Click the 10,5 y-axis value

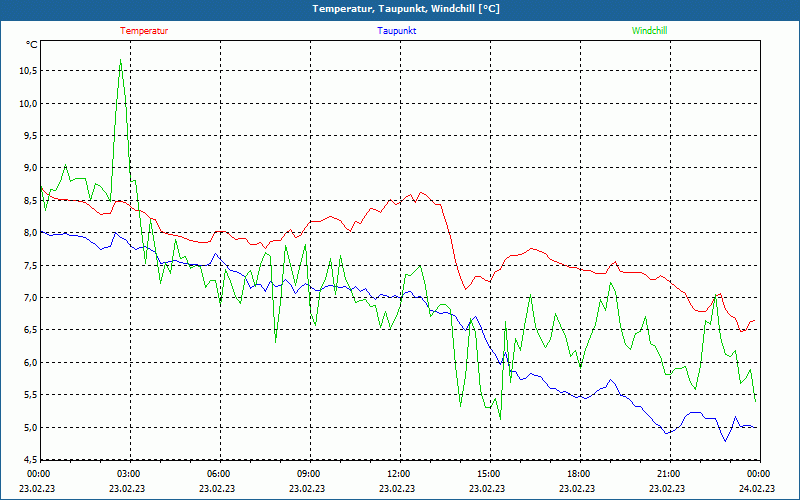[x=28, y=71]
